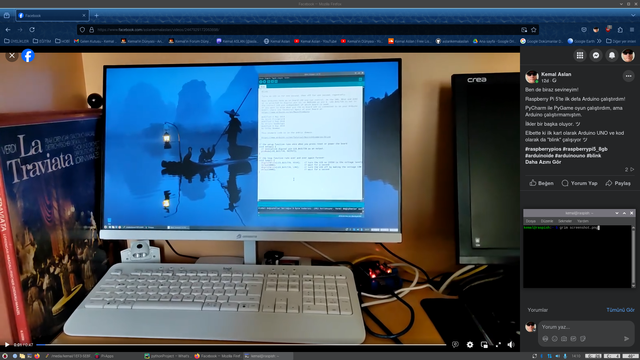Open a new Firefox tab

96,16
